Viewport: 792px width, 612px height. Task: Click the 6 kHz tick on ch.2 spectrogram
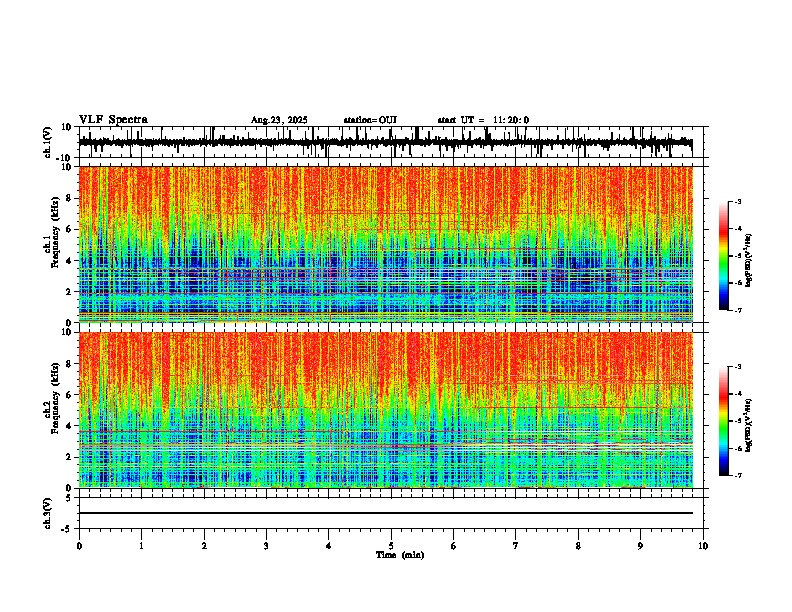tap(70, 395)
